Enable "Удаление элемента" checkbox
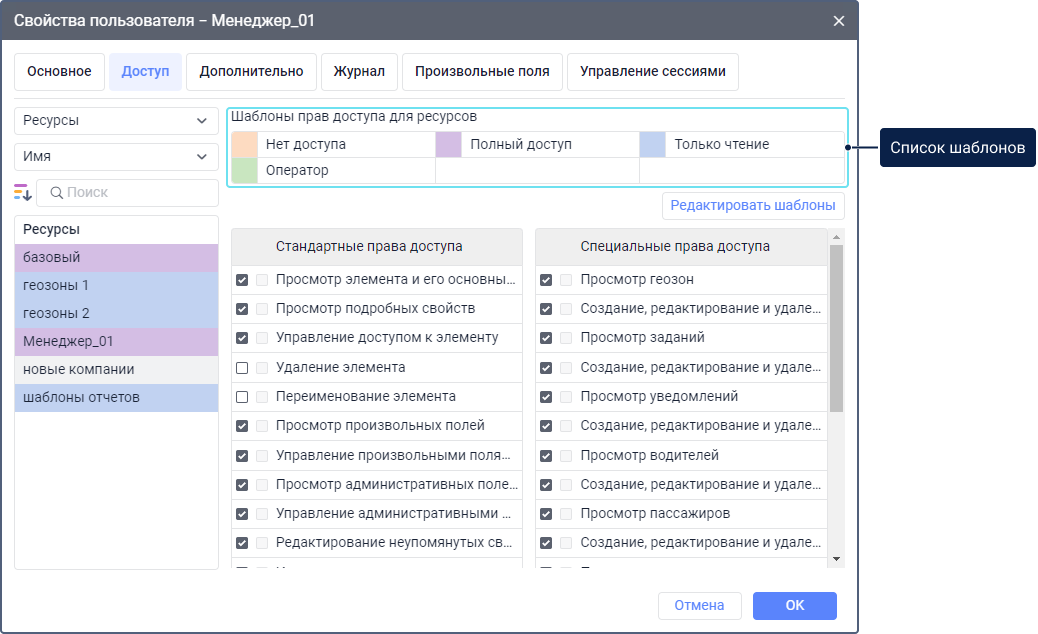The height and width of the screenshot is (634, 1038). point(242,368)
